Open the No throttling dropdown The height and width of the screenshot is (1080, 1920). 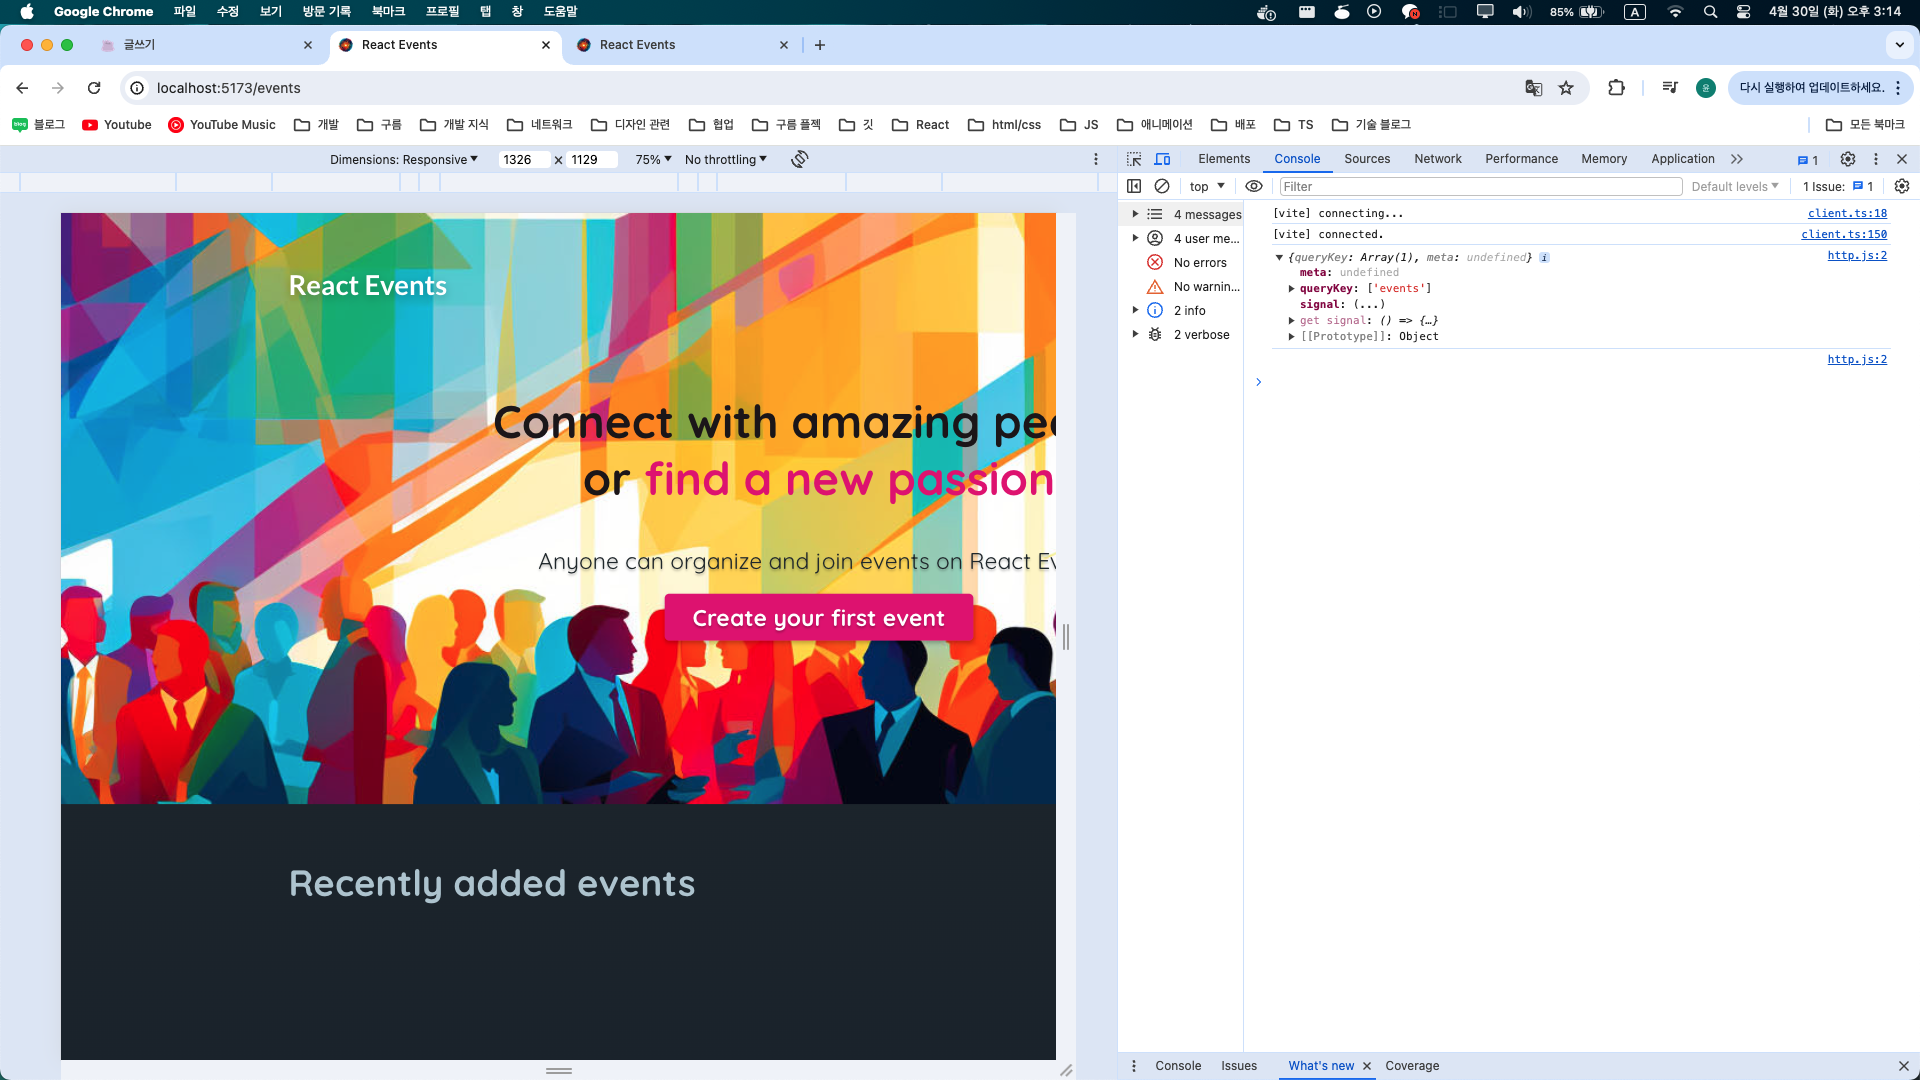[725, 159]
